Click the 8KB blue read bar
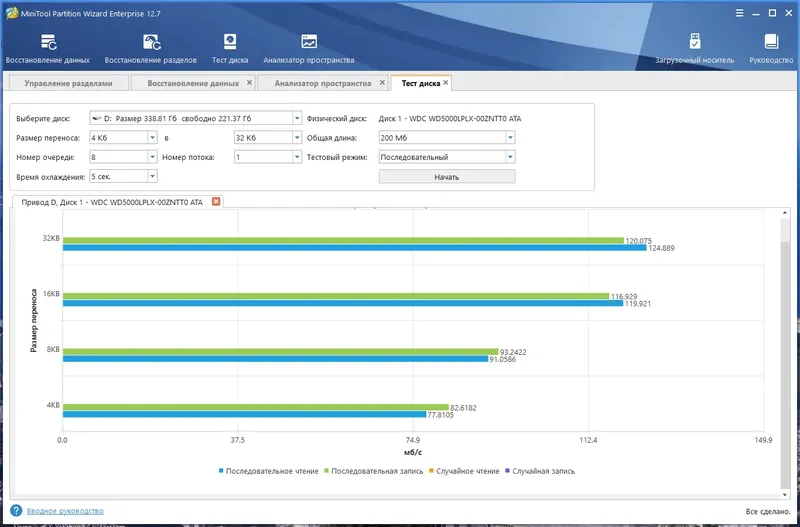Screen dimensions: 800x527 click(x=276, y=359)
